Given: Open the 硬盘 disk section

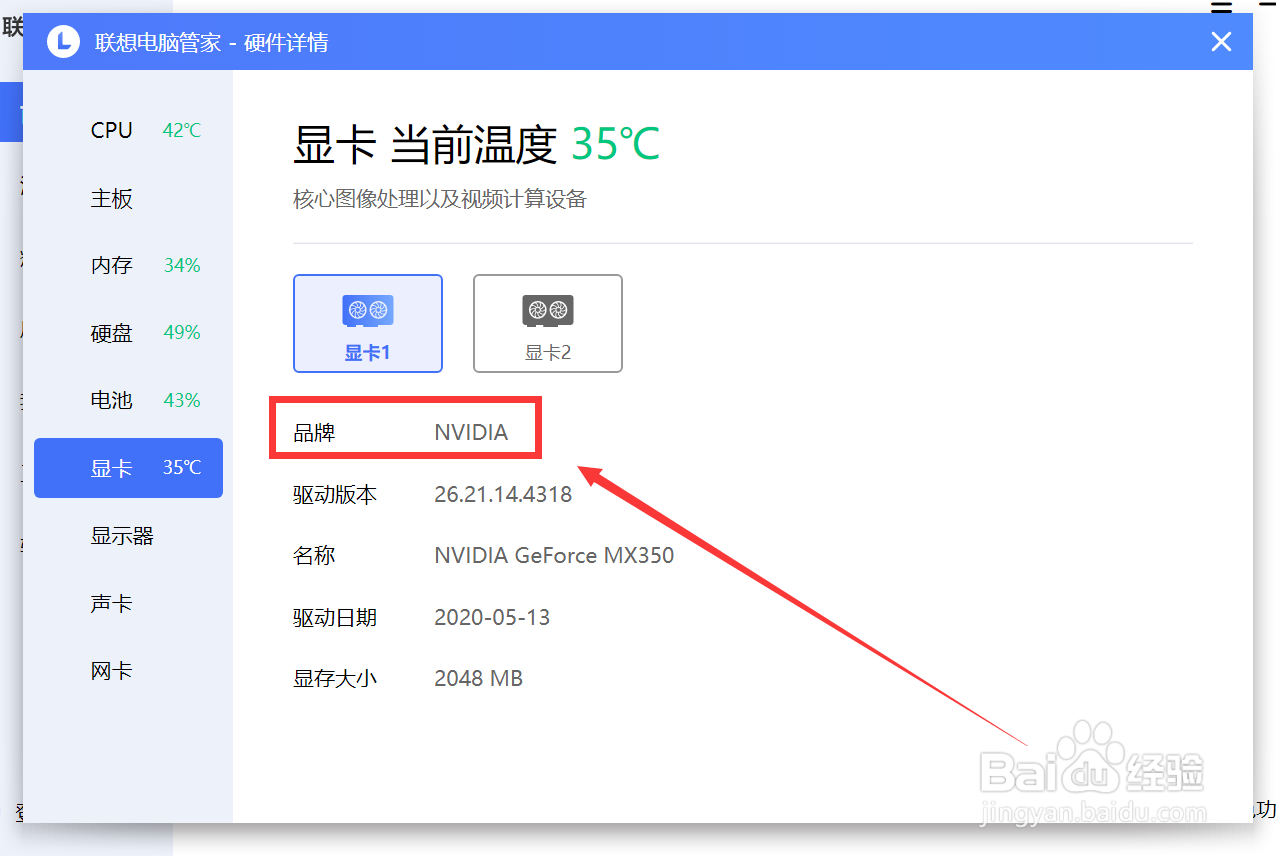Looking at the screenshot, I should click(128, 333).
